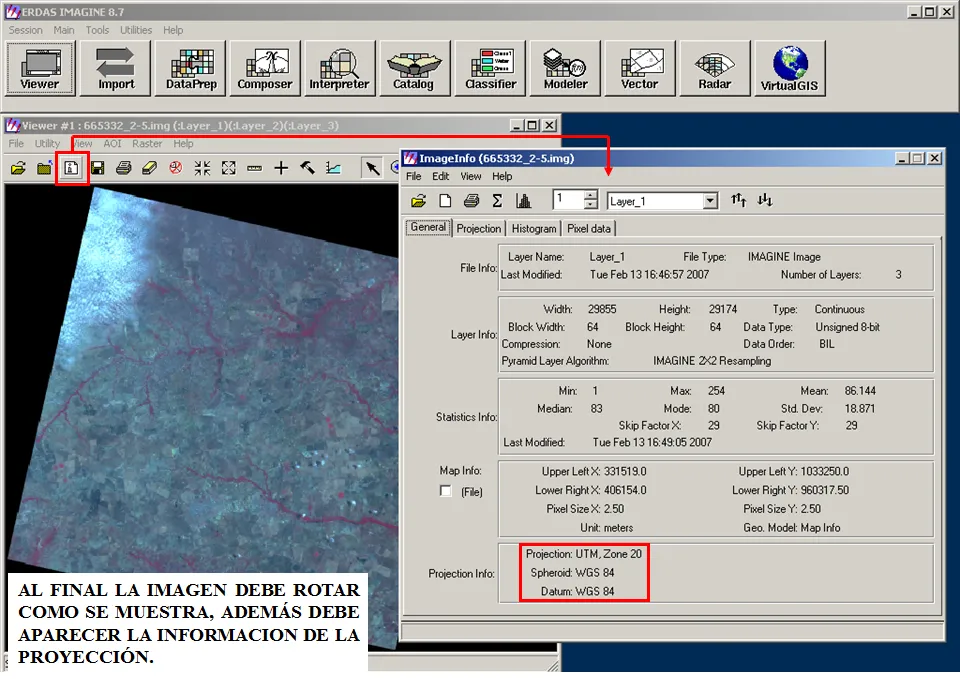Click the eraser icon in Viewer toolbar

point(149,168)
